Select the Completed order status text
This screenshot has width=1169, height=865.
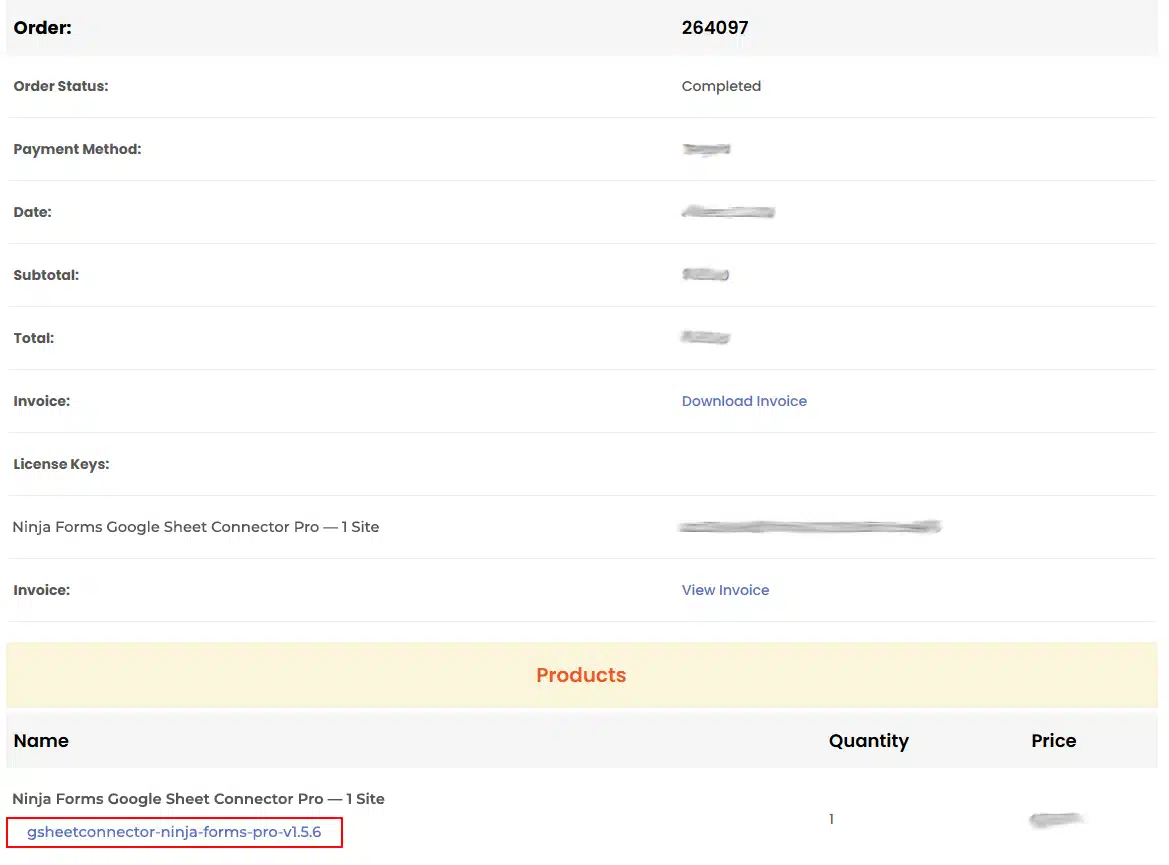point(721,86)
